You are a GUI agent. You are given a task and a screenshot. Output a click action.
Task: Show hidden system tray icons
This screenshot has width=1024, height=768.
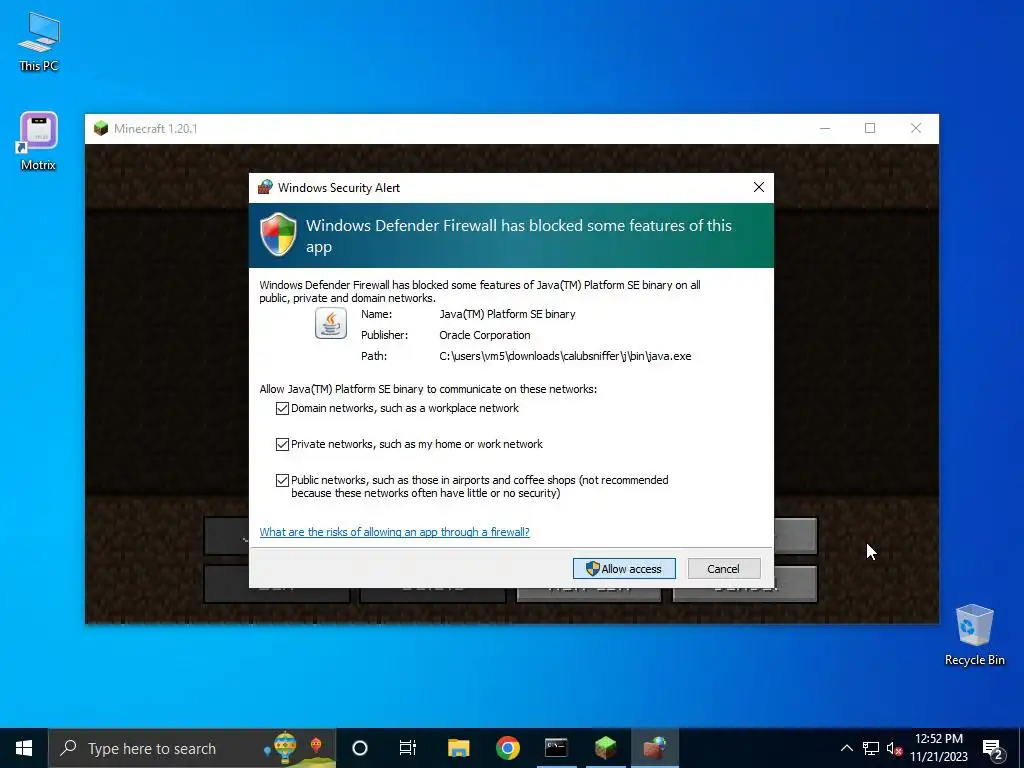pos(846,748)
